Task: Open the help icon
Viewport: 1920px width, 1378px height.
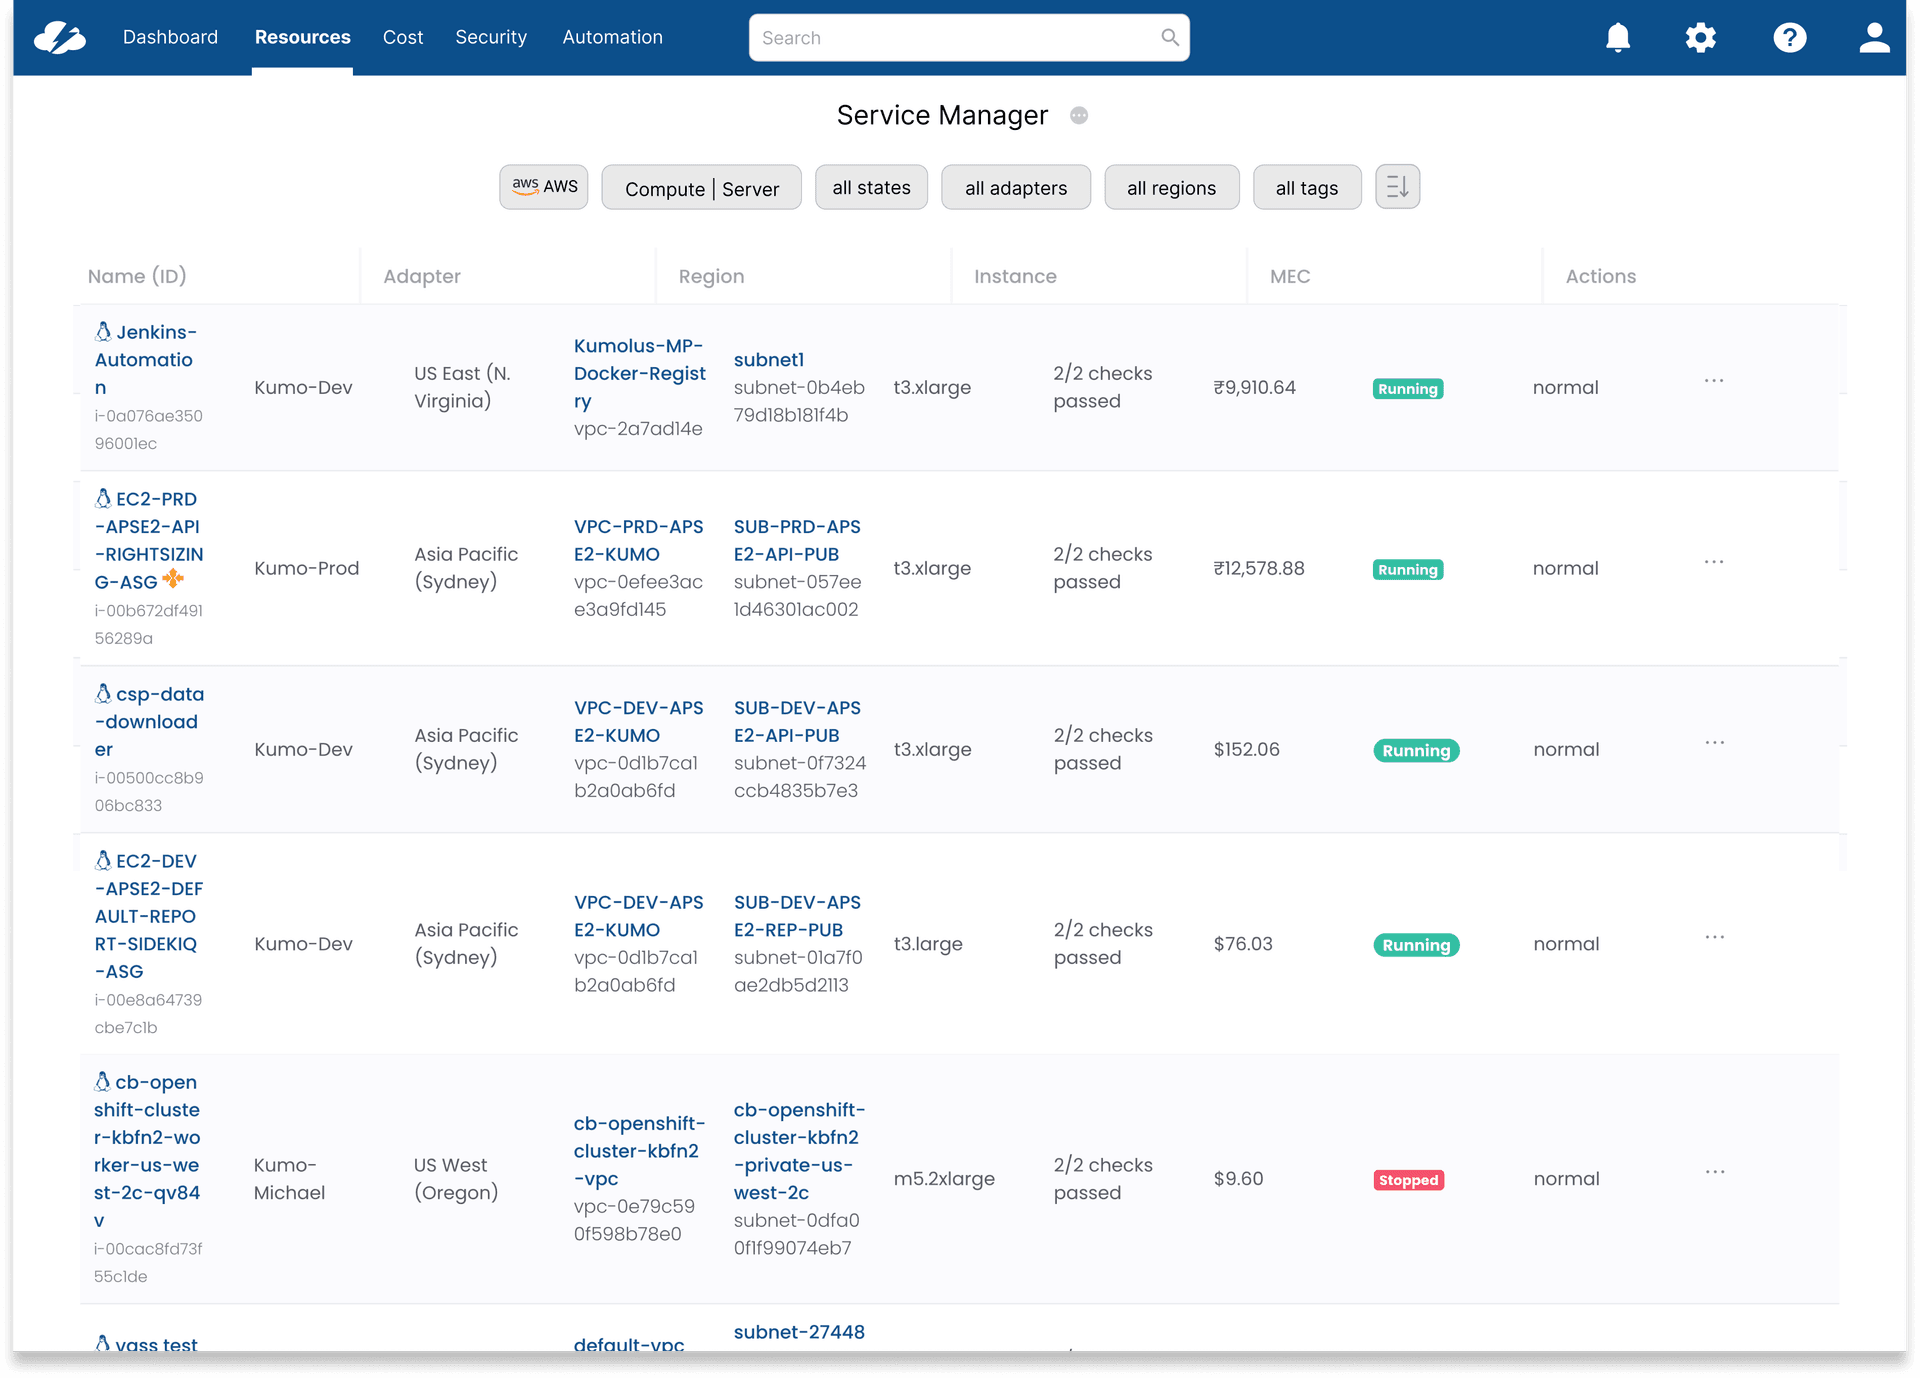Action: 1790,37
